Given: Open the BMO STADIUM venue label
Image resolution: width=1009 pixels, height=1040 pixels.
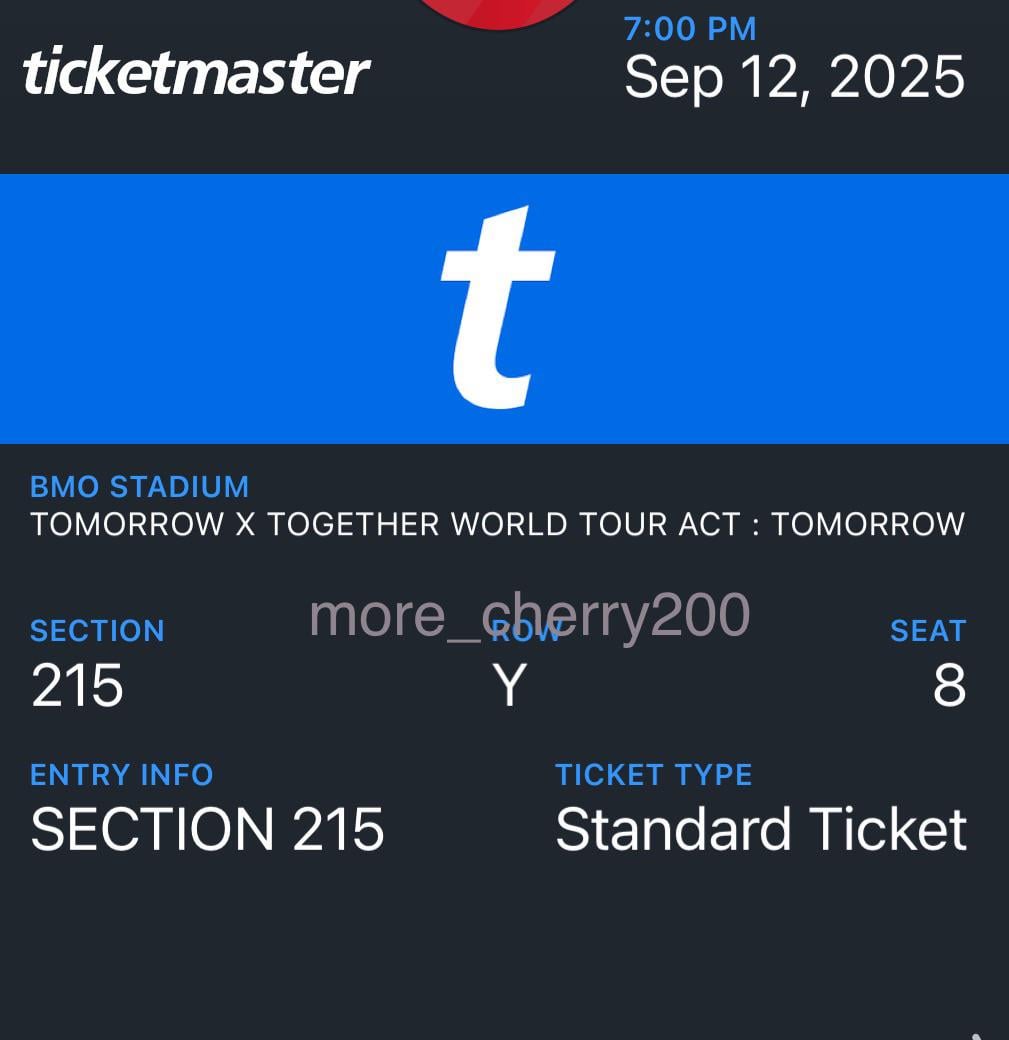Looking at the screenshot, I should coord(139,487).
